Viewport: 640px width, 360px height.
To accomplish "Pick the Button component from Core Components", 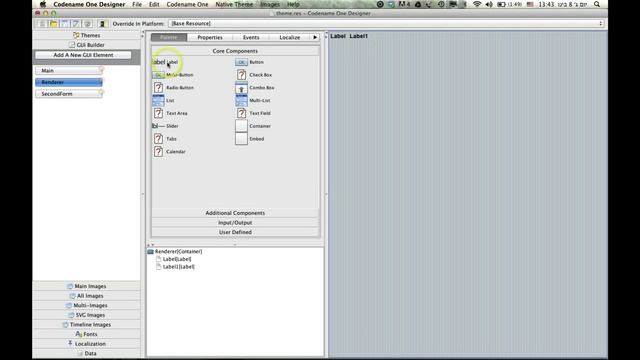I will coord(250,62).
